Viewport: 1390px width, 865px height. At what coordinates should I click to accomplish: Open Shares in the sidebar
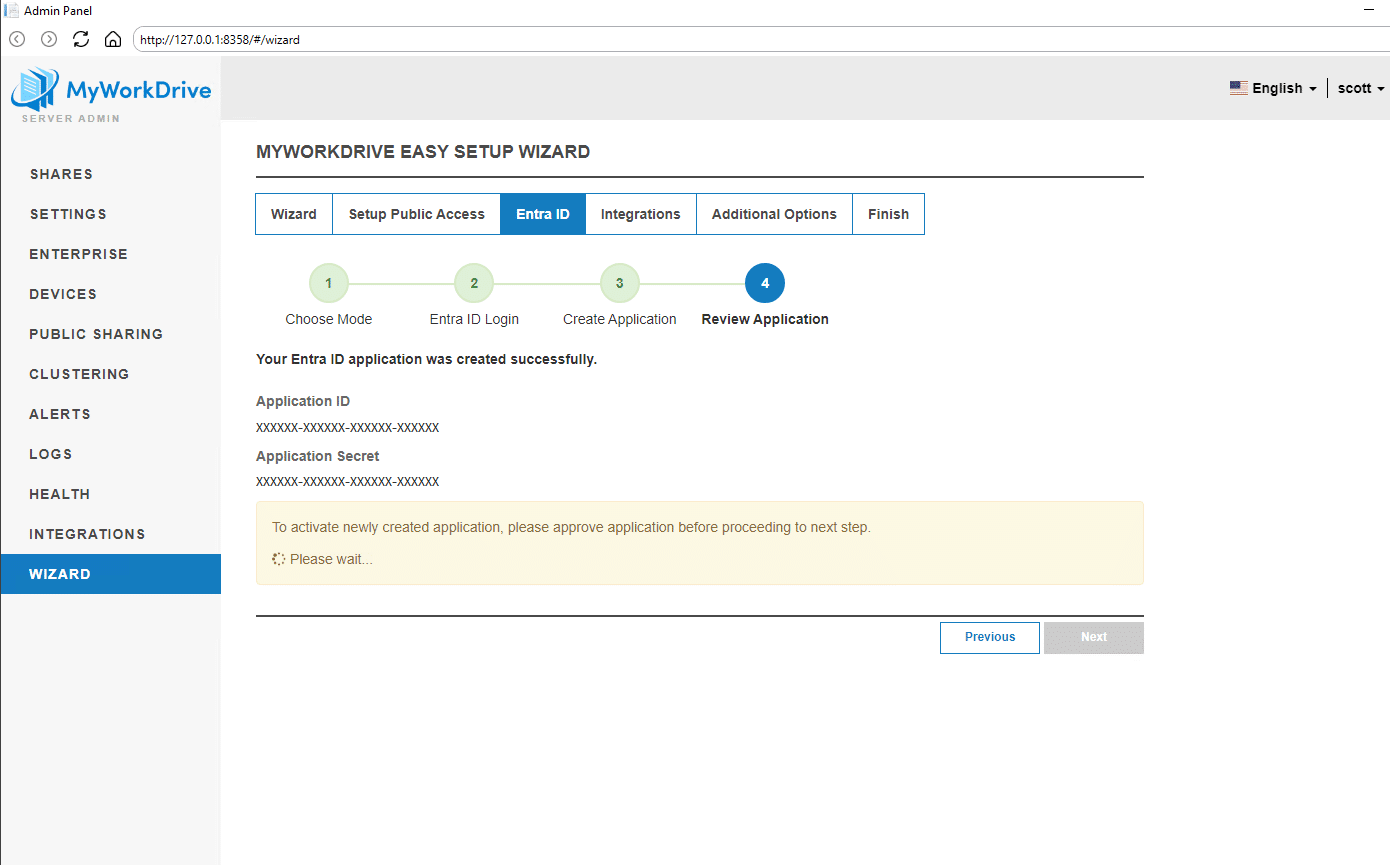61,174
